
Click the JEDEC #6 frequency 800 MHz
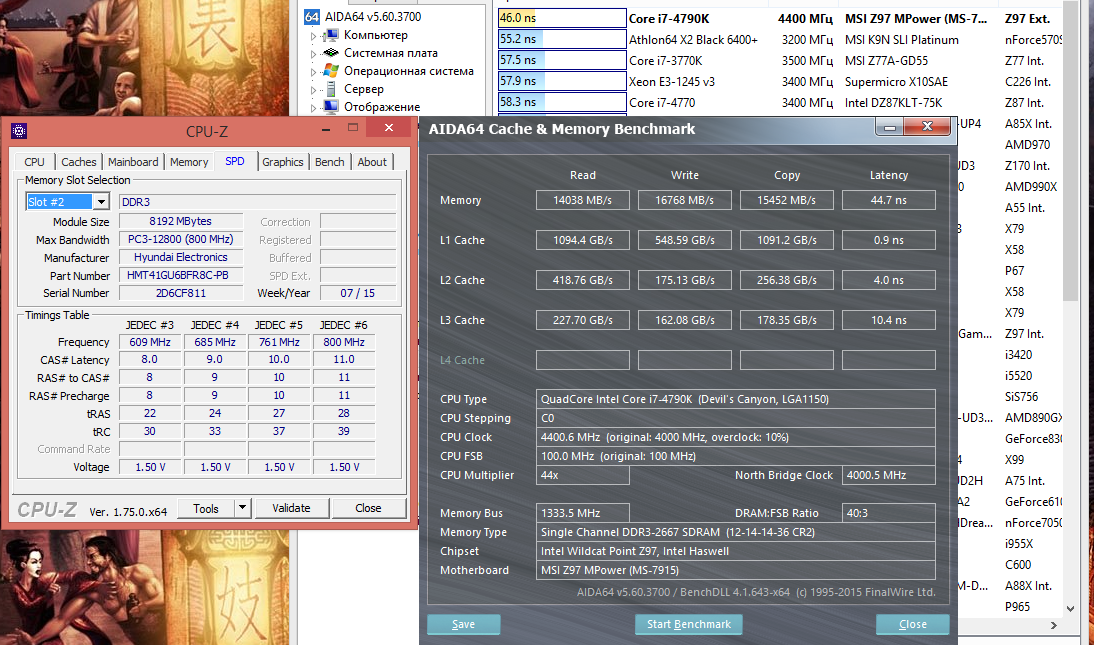click(x=344, y=342)
